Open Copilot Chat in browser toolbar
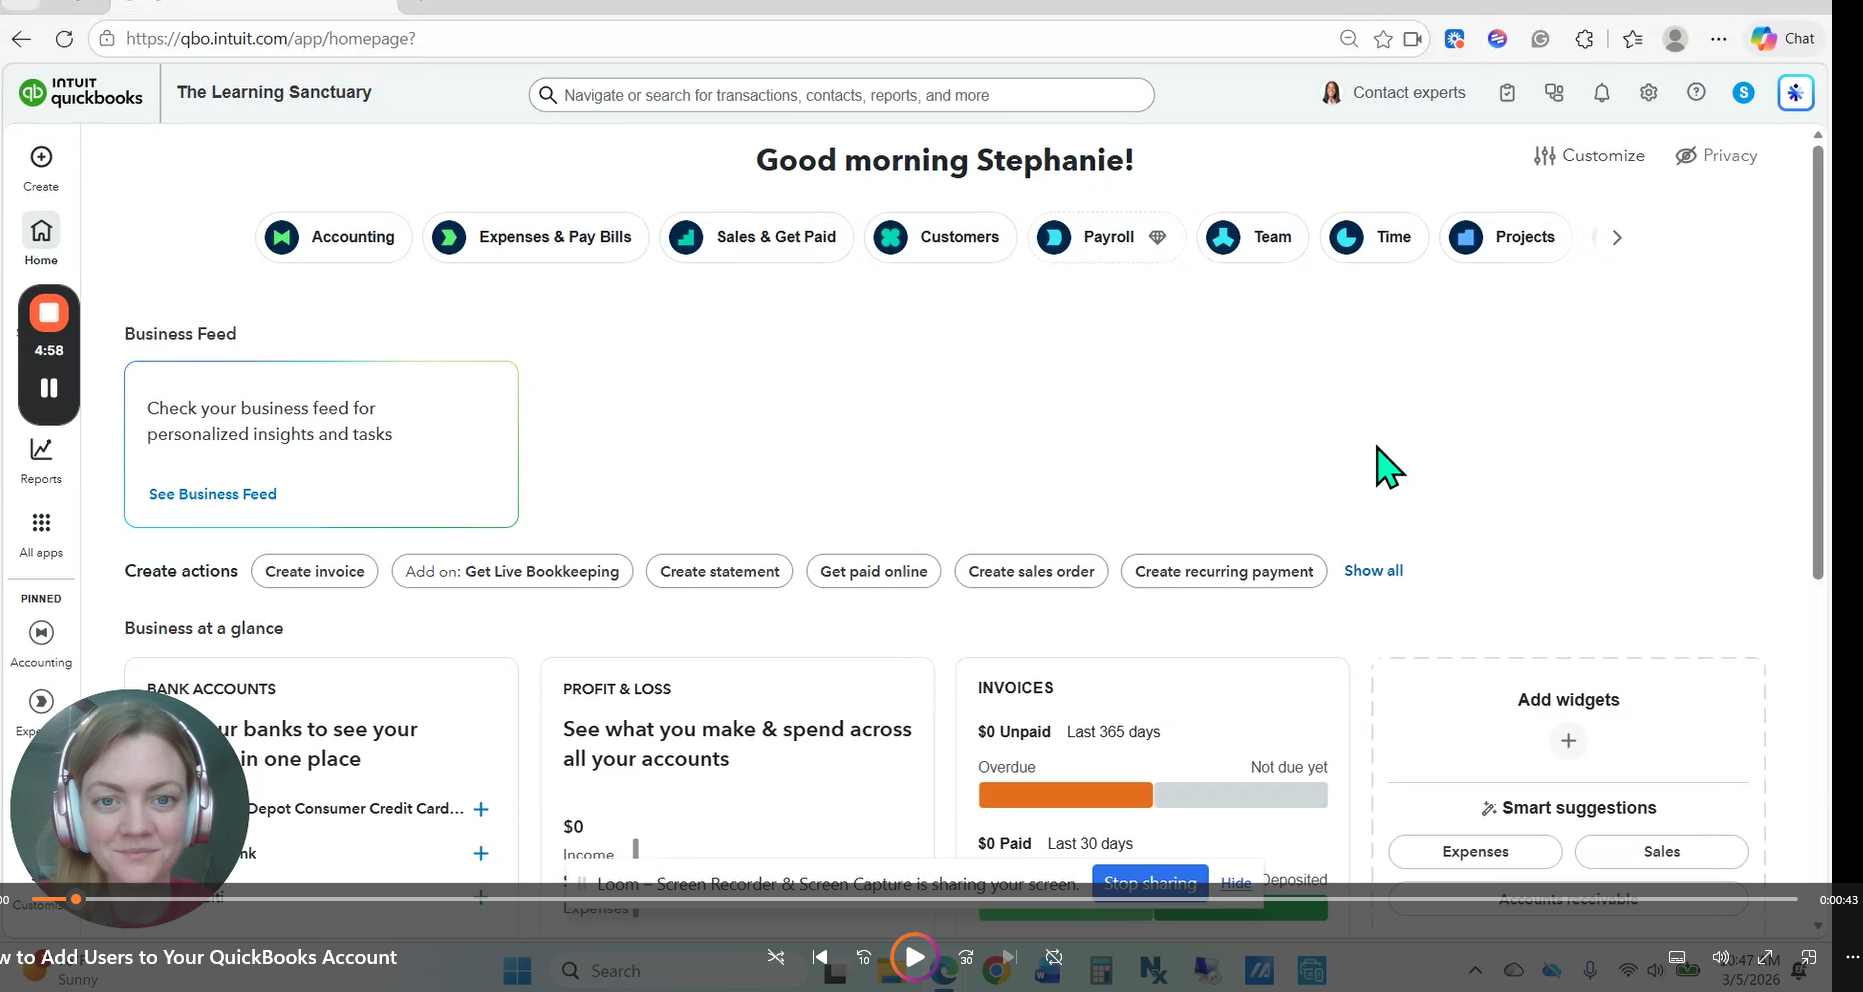 [1783, 38]
